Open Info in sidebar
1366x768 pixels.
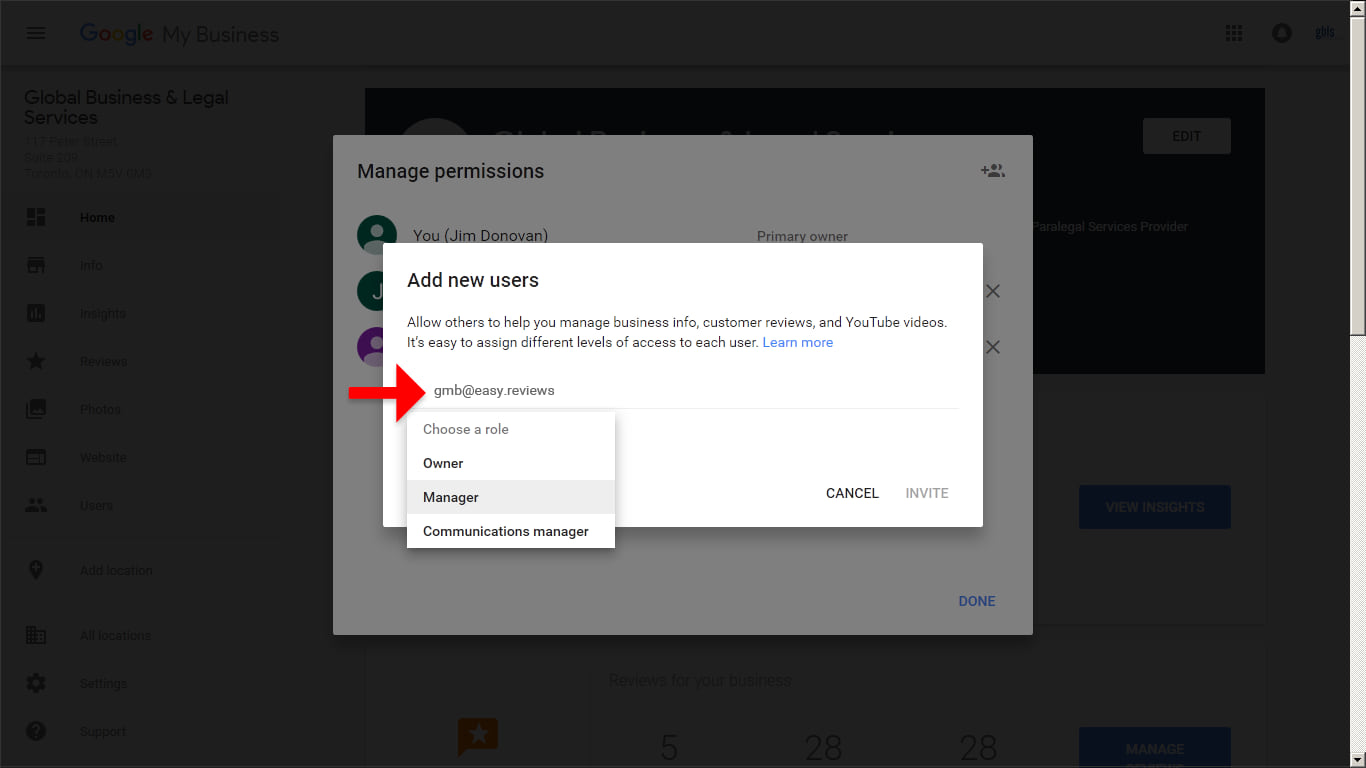coord(91,265)
